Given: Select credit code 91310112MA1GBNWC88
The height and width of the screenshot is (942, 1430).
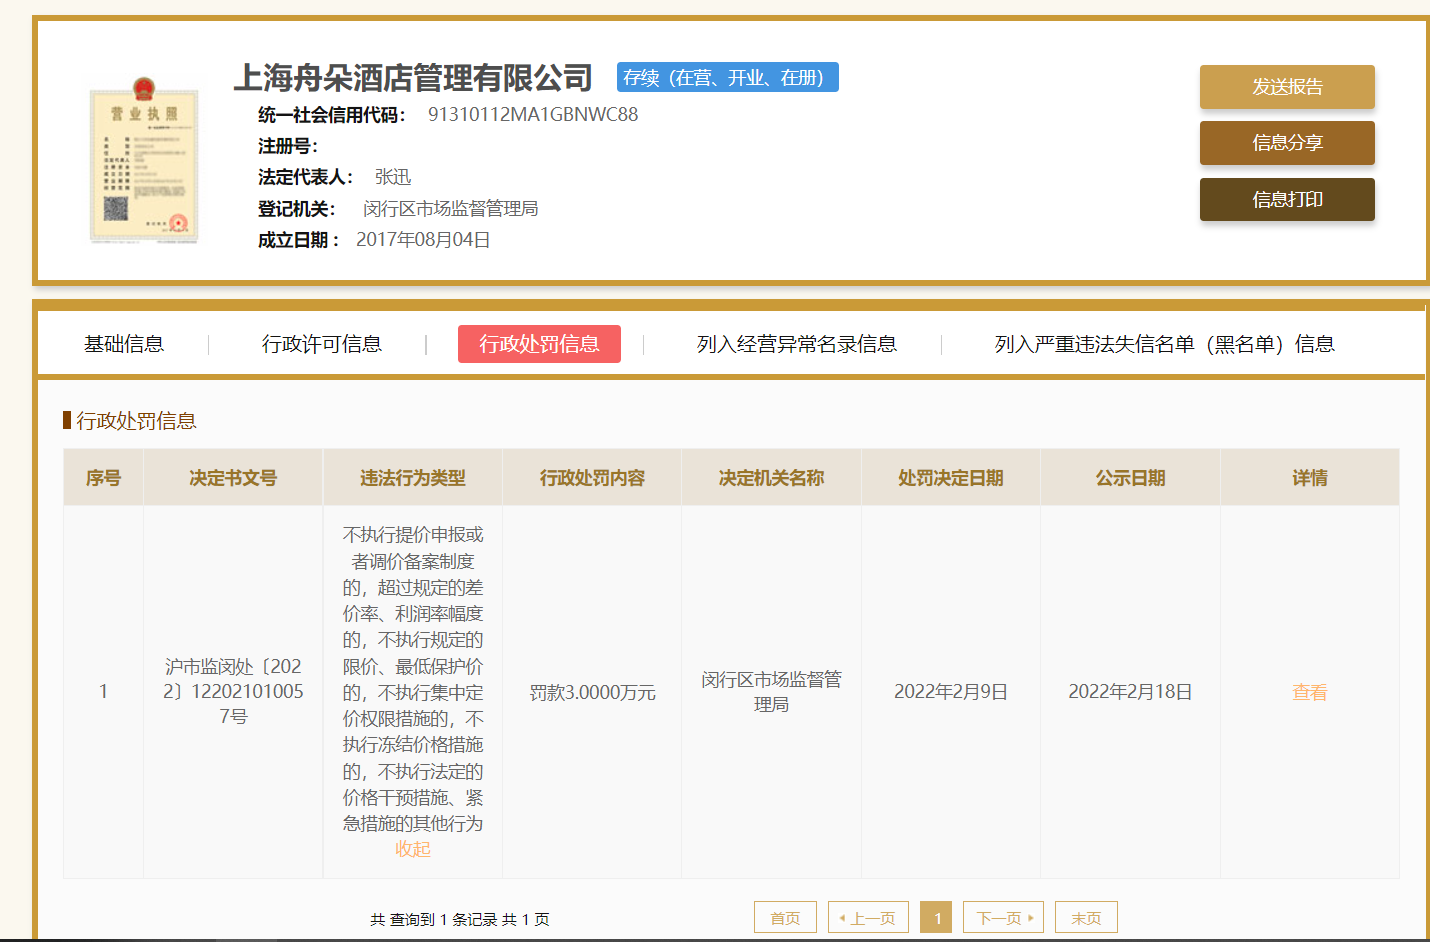Looking at the screenshot, I should coord(533,114).
